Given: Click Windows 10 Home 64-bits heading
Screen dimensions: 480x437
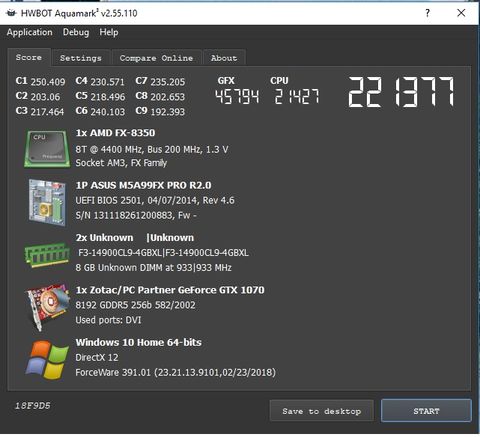Looking at the screenshot, I should tap(139, 342).
